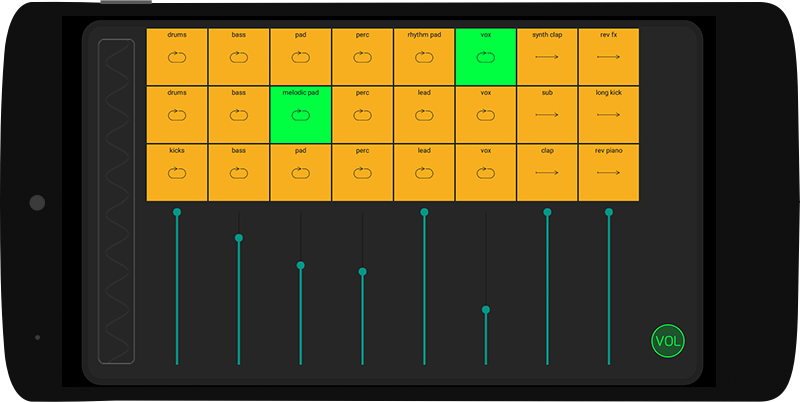Start lead loop in the clap row
Screen dimensions: 800x402
(424, 173)
